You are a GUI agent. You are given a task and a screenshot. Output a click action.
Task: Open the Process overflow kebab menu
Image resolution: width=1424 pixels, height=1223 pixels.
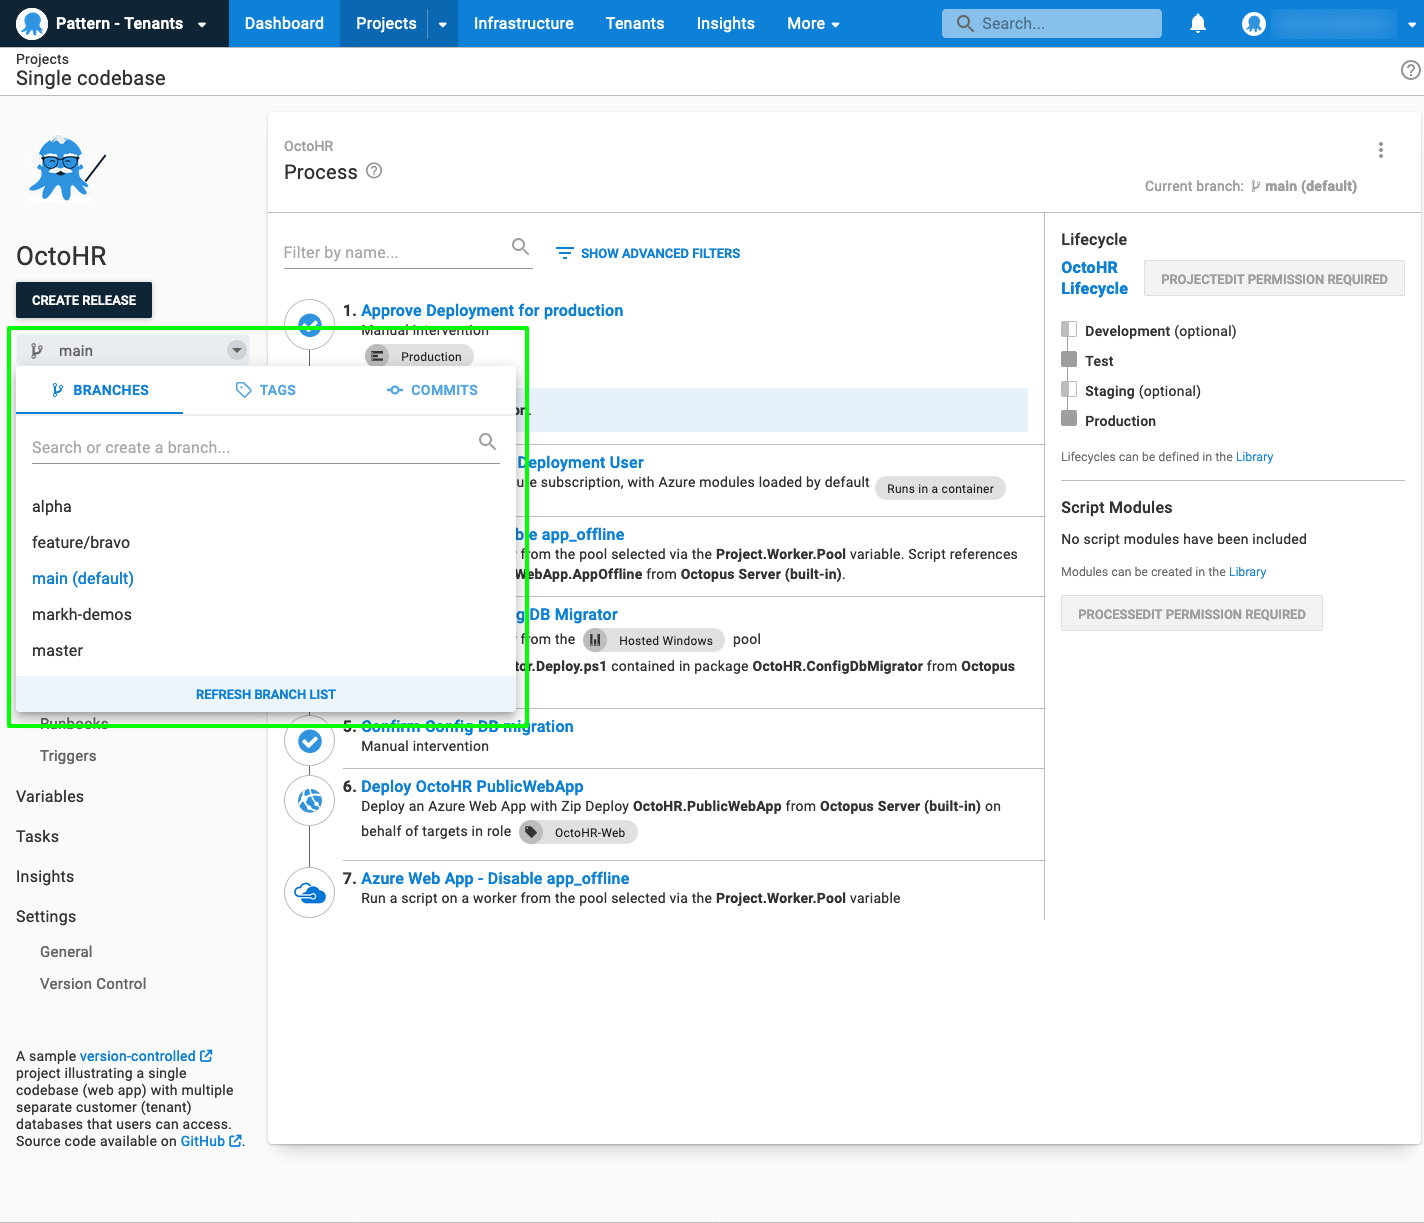1381,149
